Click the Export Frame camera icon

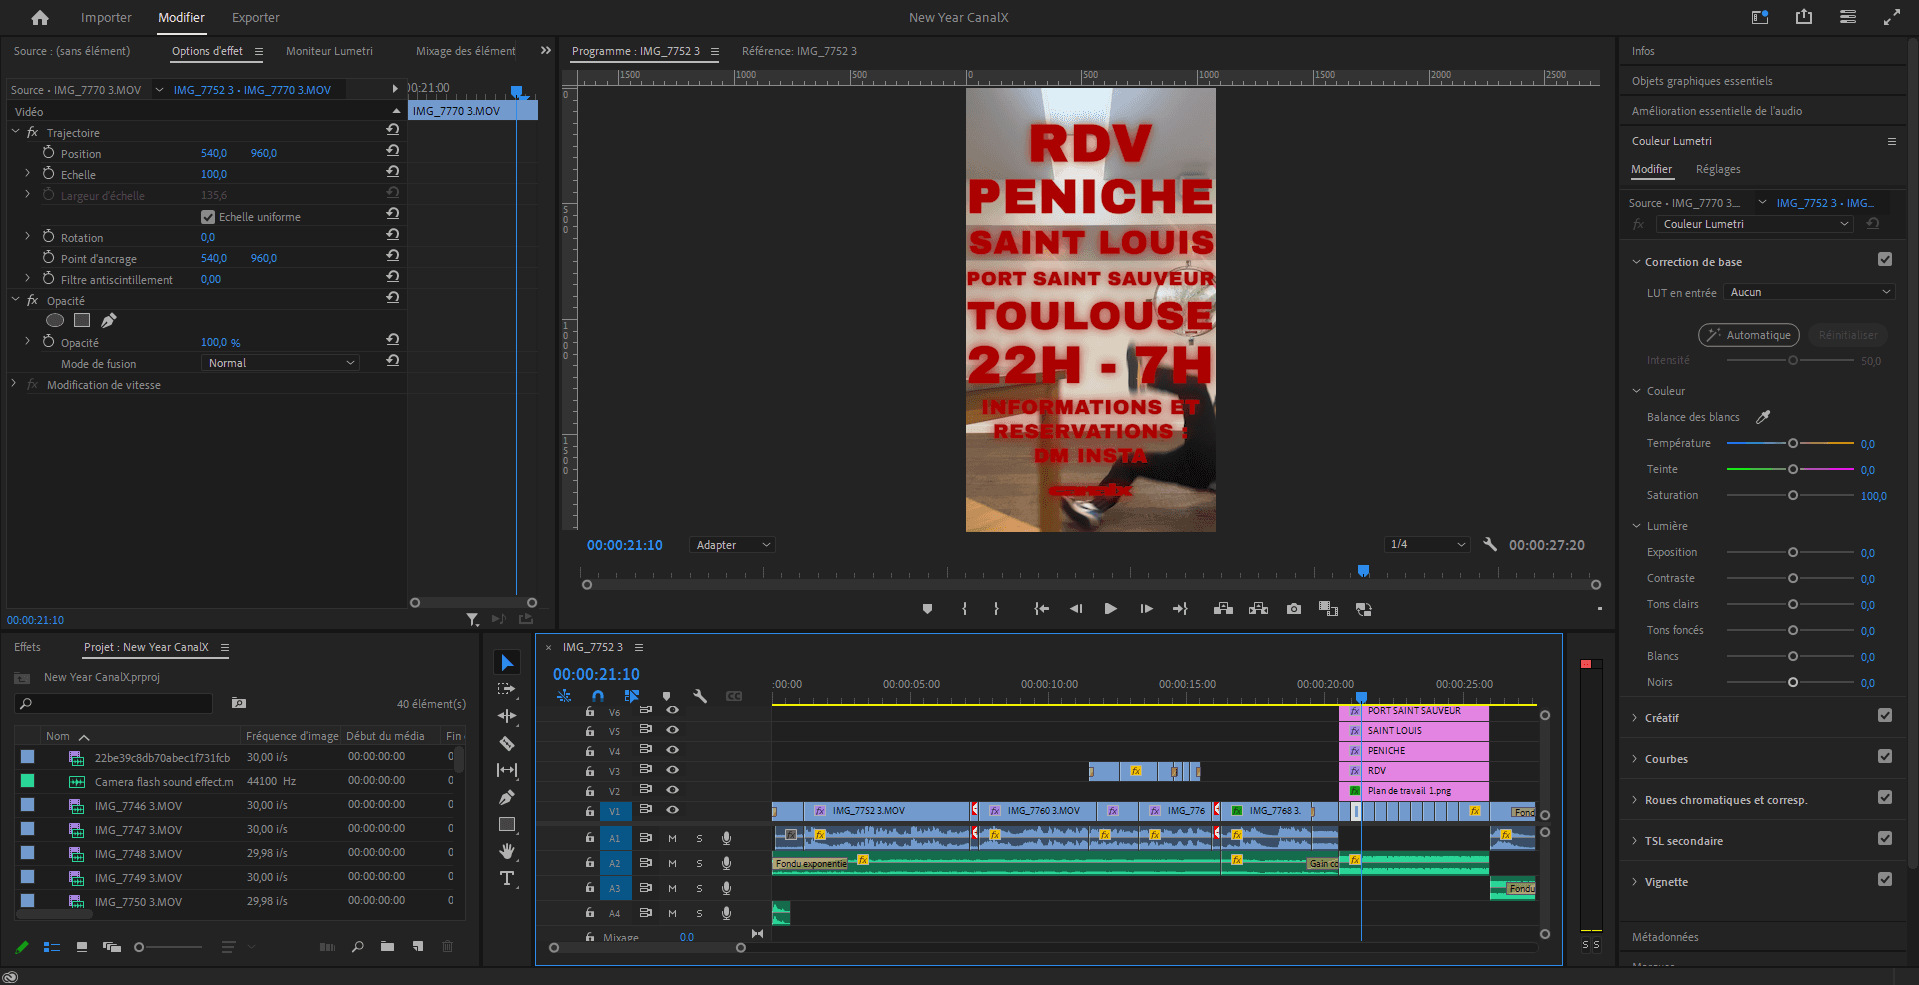click(x=1294, y=608)
